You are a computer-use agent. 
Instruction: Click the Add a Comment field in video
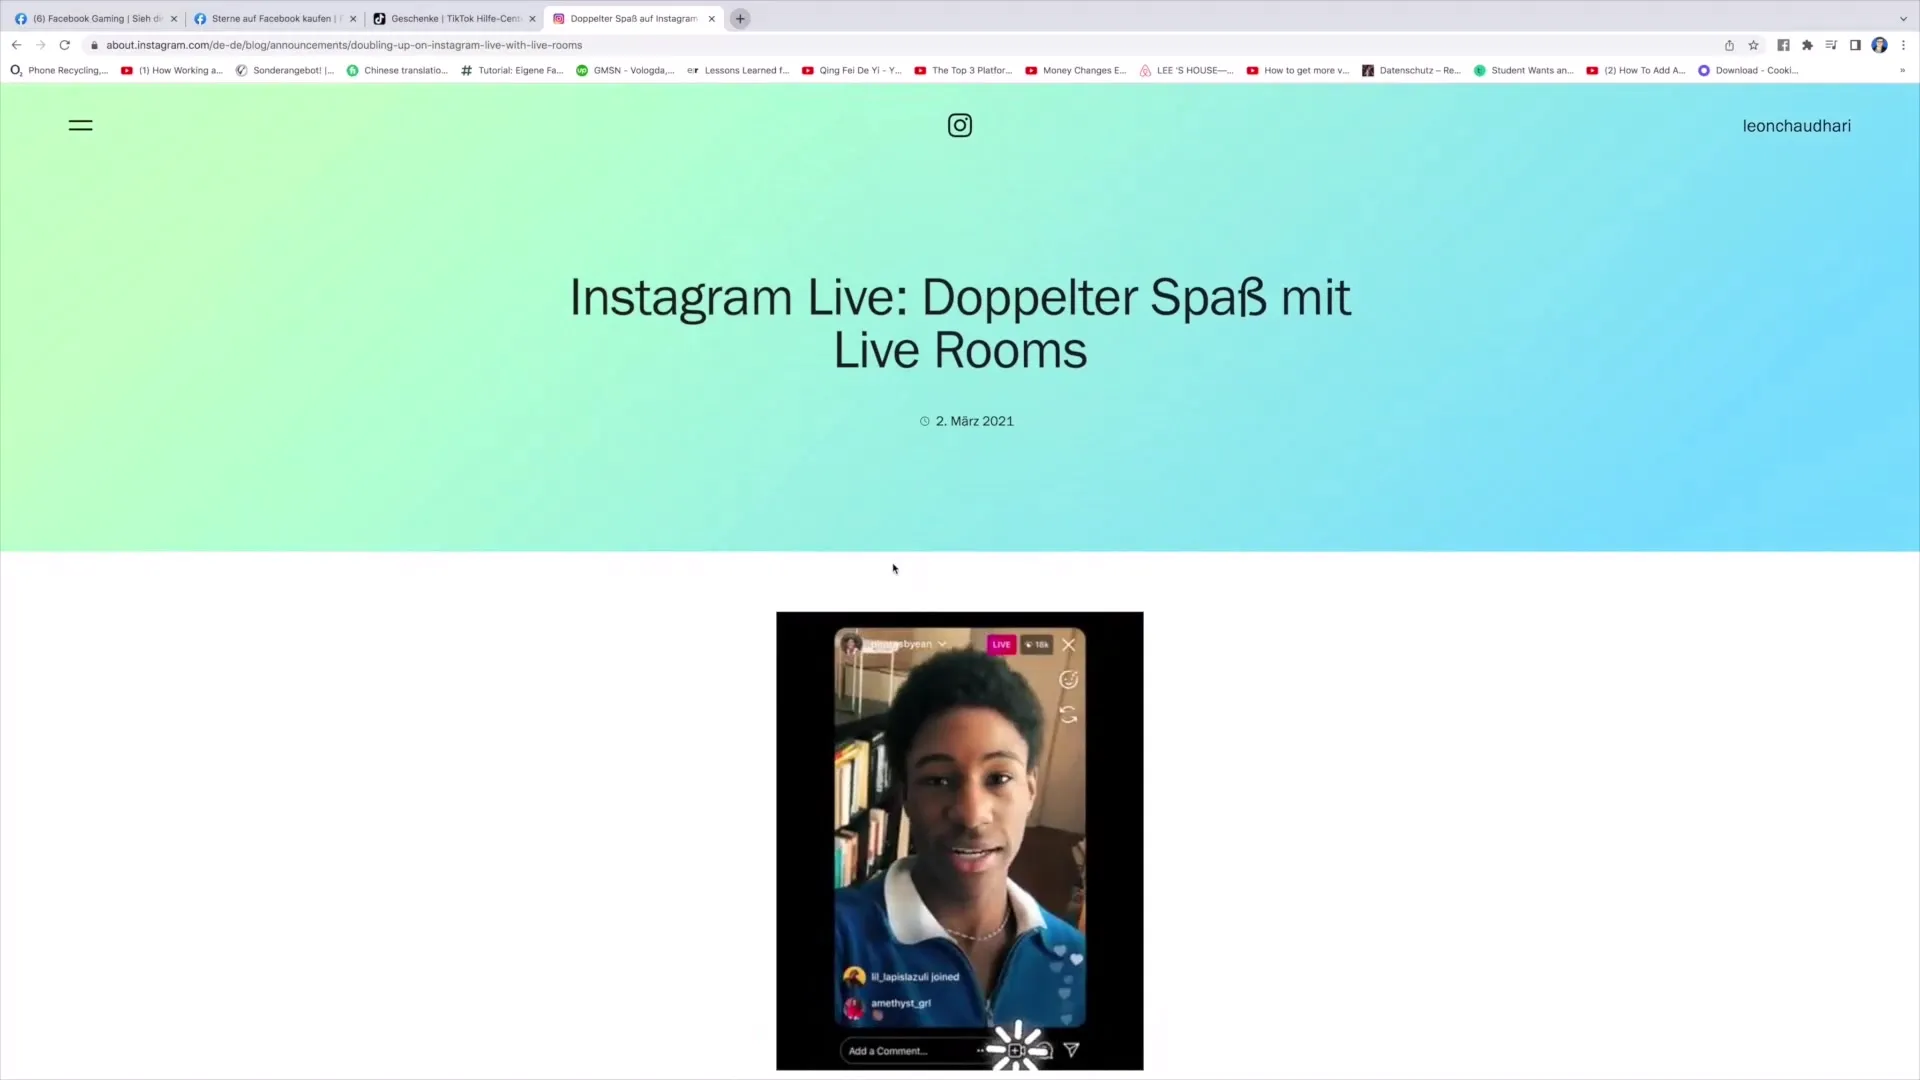910,1051
